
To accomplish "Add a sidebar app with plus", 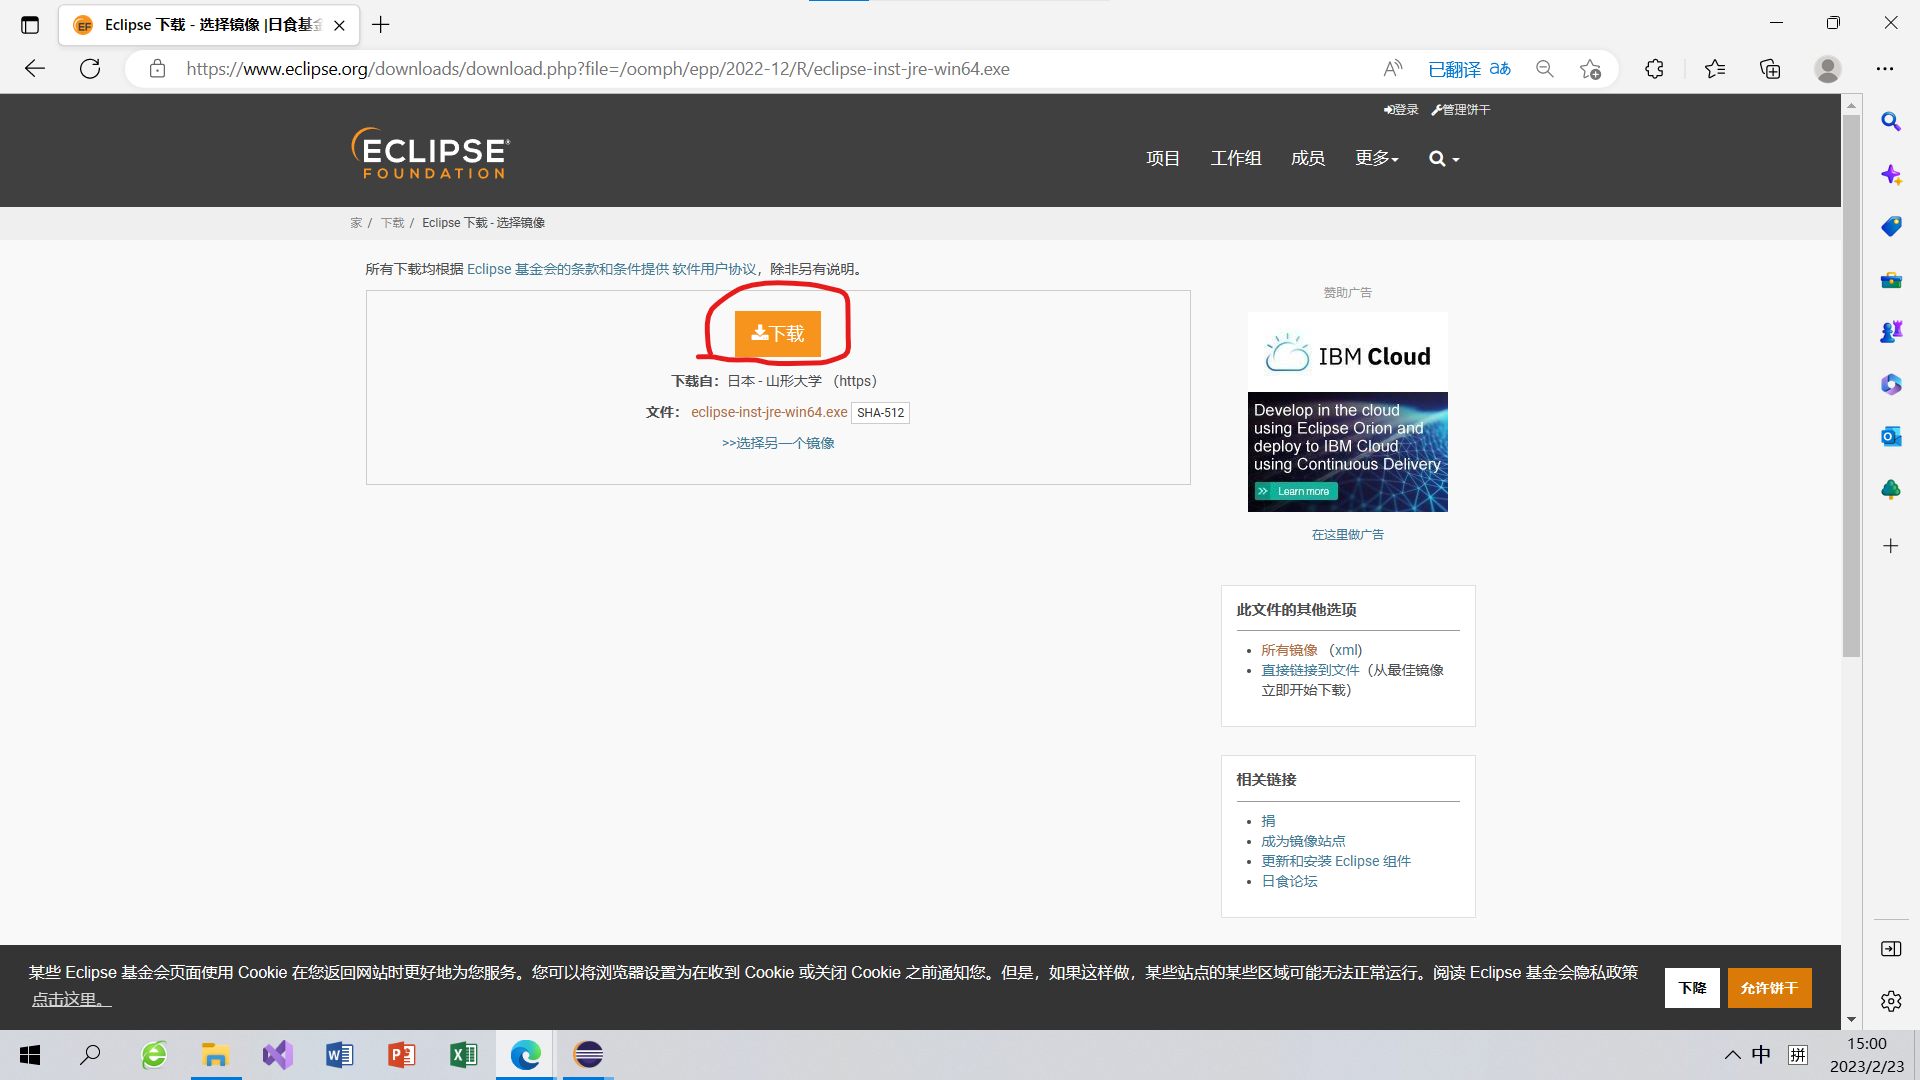I will point(1890,546).
